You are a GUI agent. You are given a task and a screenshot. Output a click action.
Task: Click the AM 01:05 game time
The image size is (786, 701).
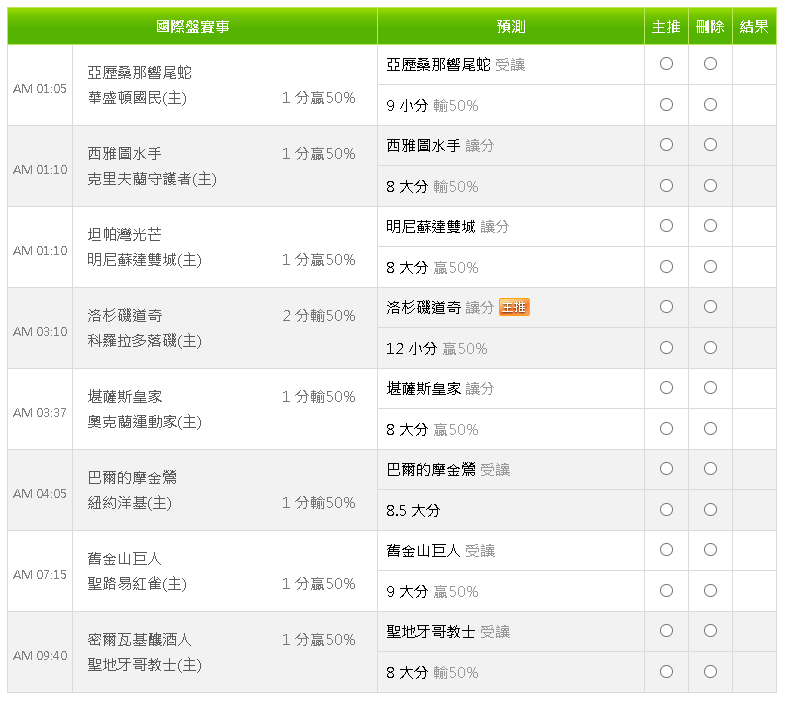pyautogui.click(x=40, y=89)
